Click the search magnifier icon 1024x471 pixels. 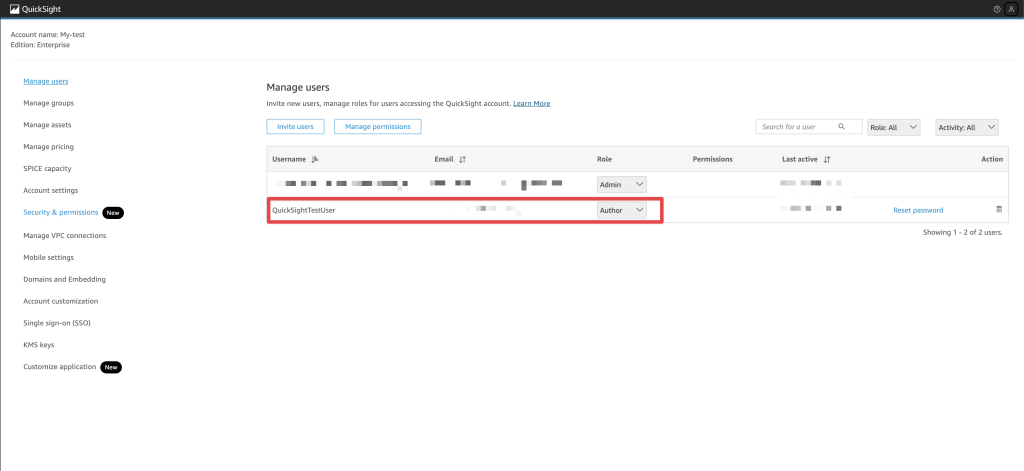pos(841,127)
